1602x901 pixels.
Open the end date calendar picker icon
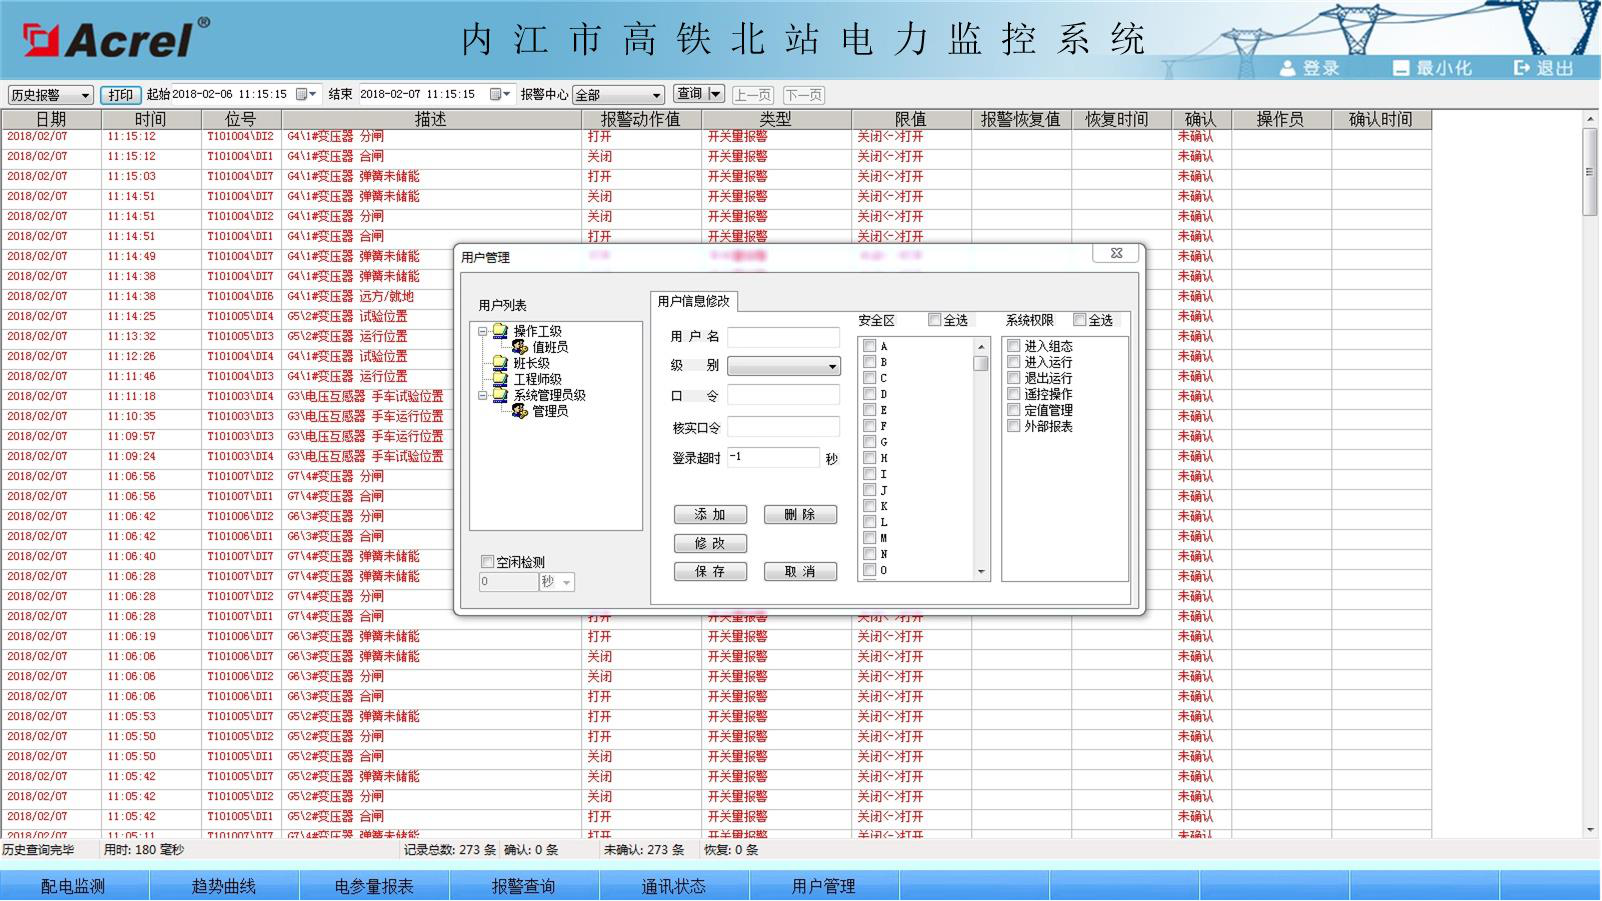click(x=495, y=94)
